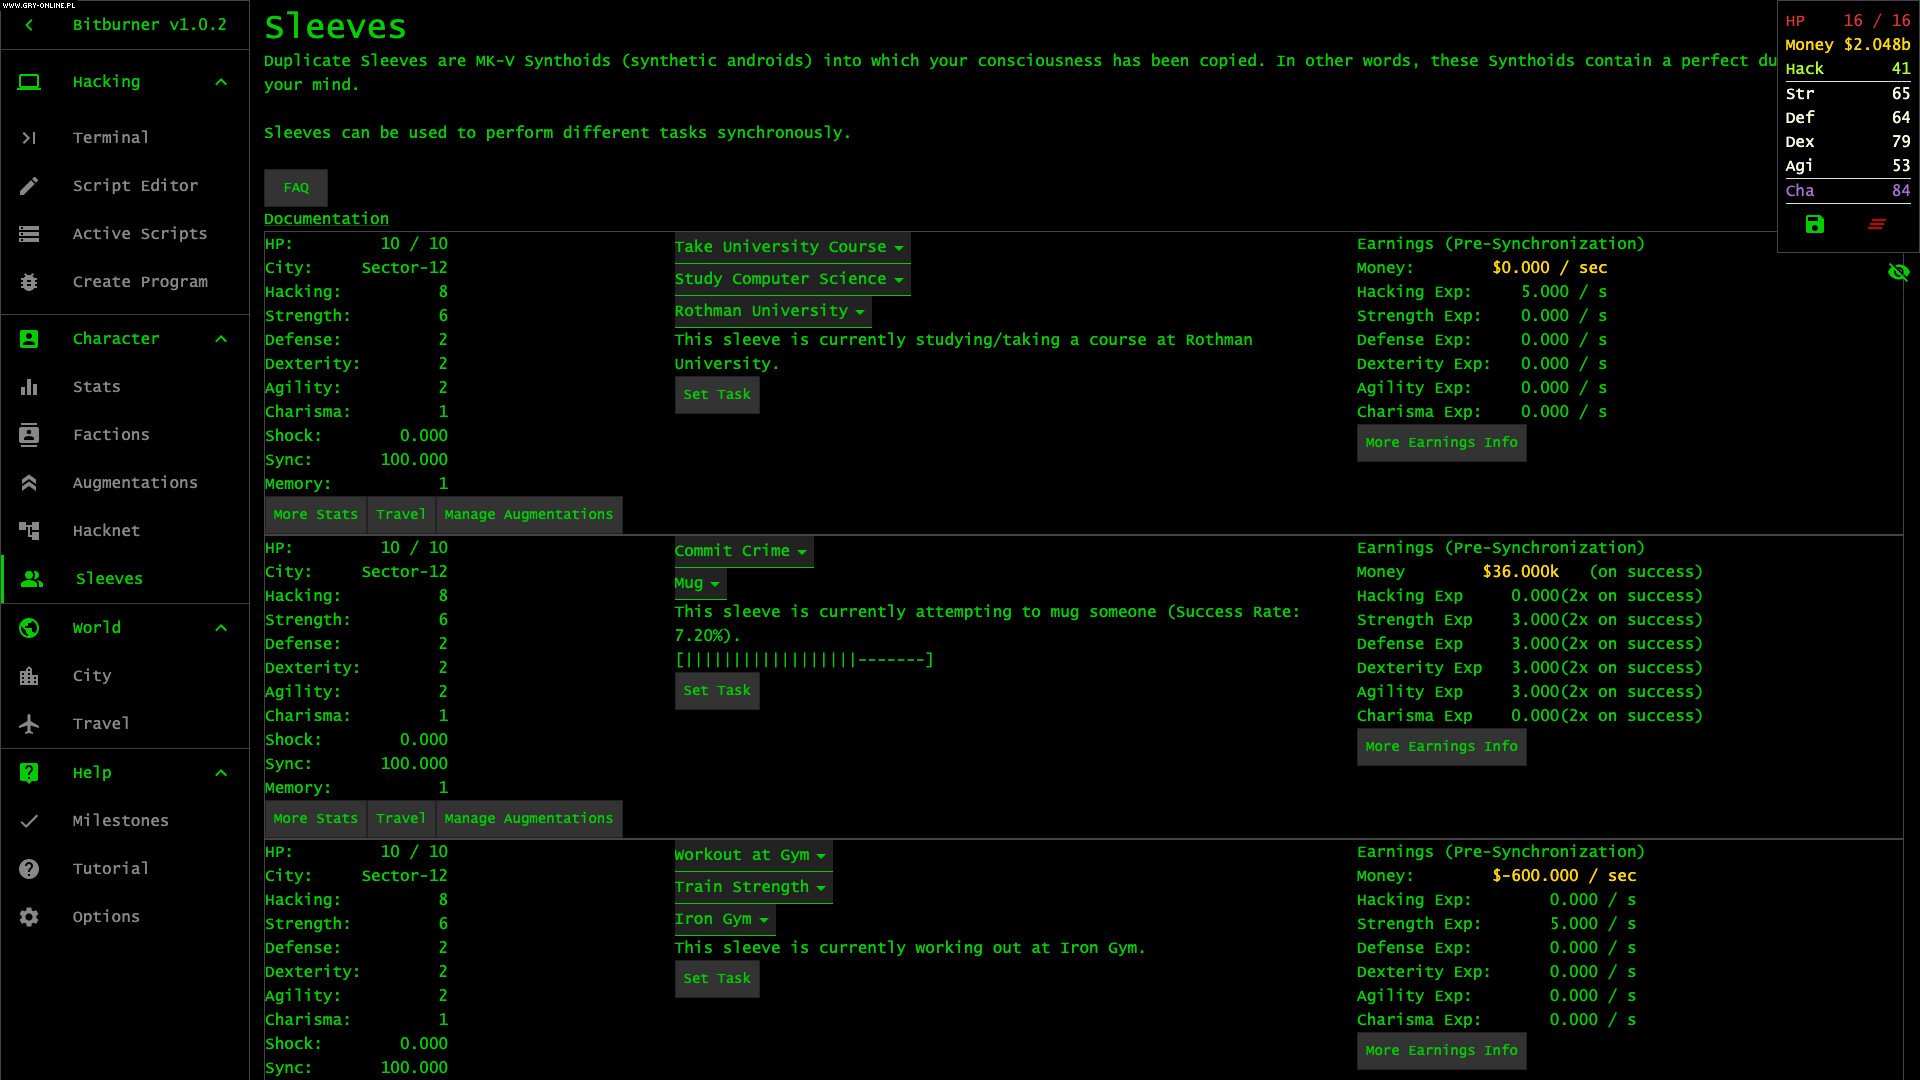This screenshot has height=1080, width=1920.
Task: Click Set Task for the mugging sleeve
Action: (716, 690)
